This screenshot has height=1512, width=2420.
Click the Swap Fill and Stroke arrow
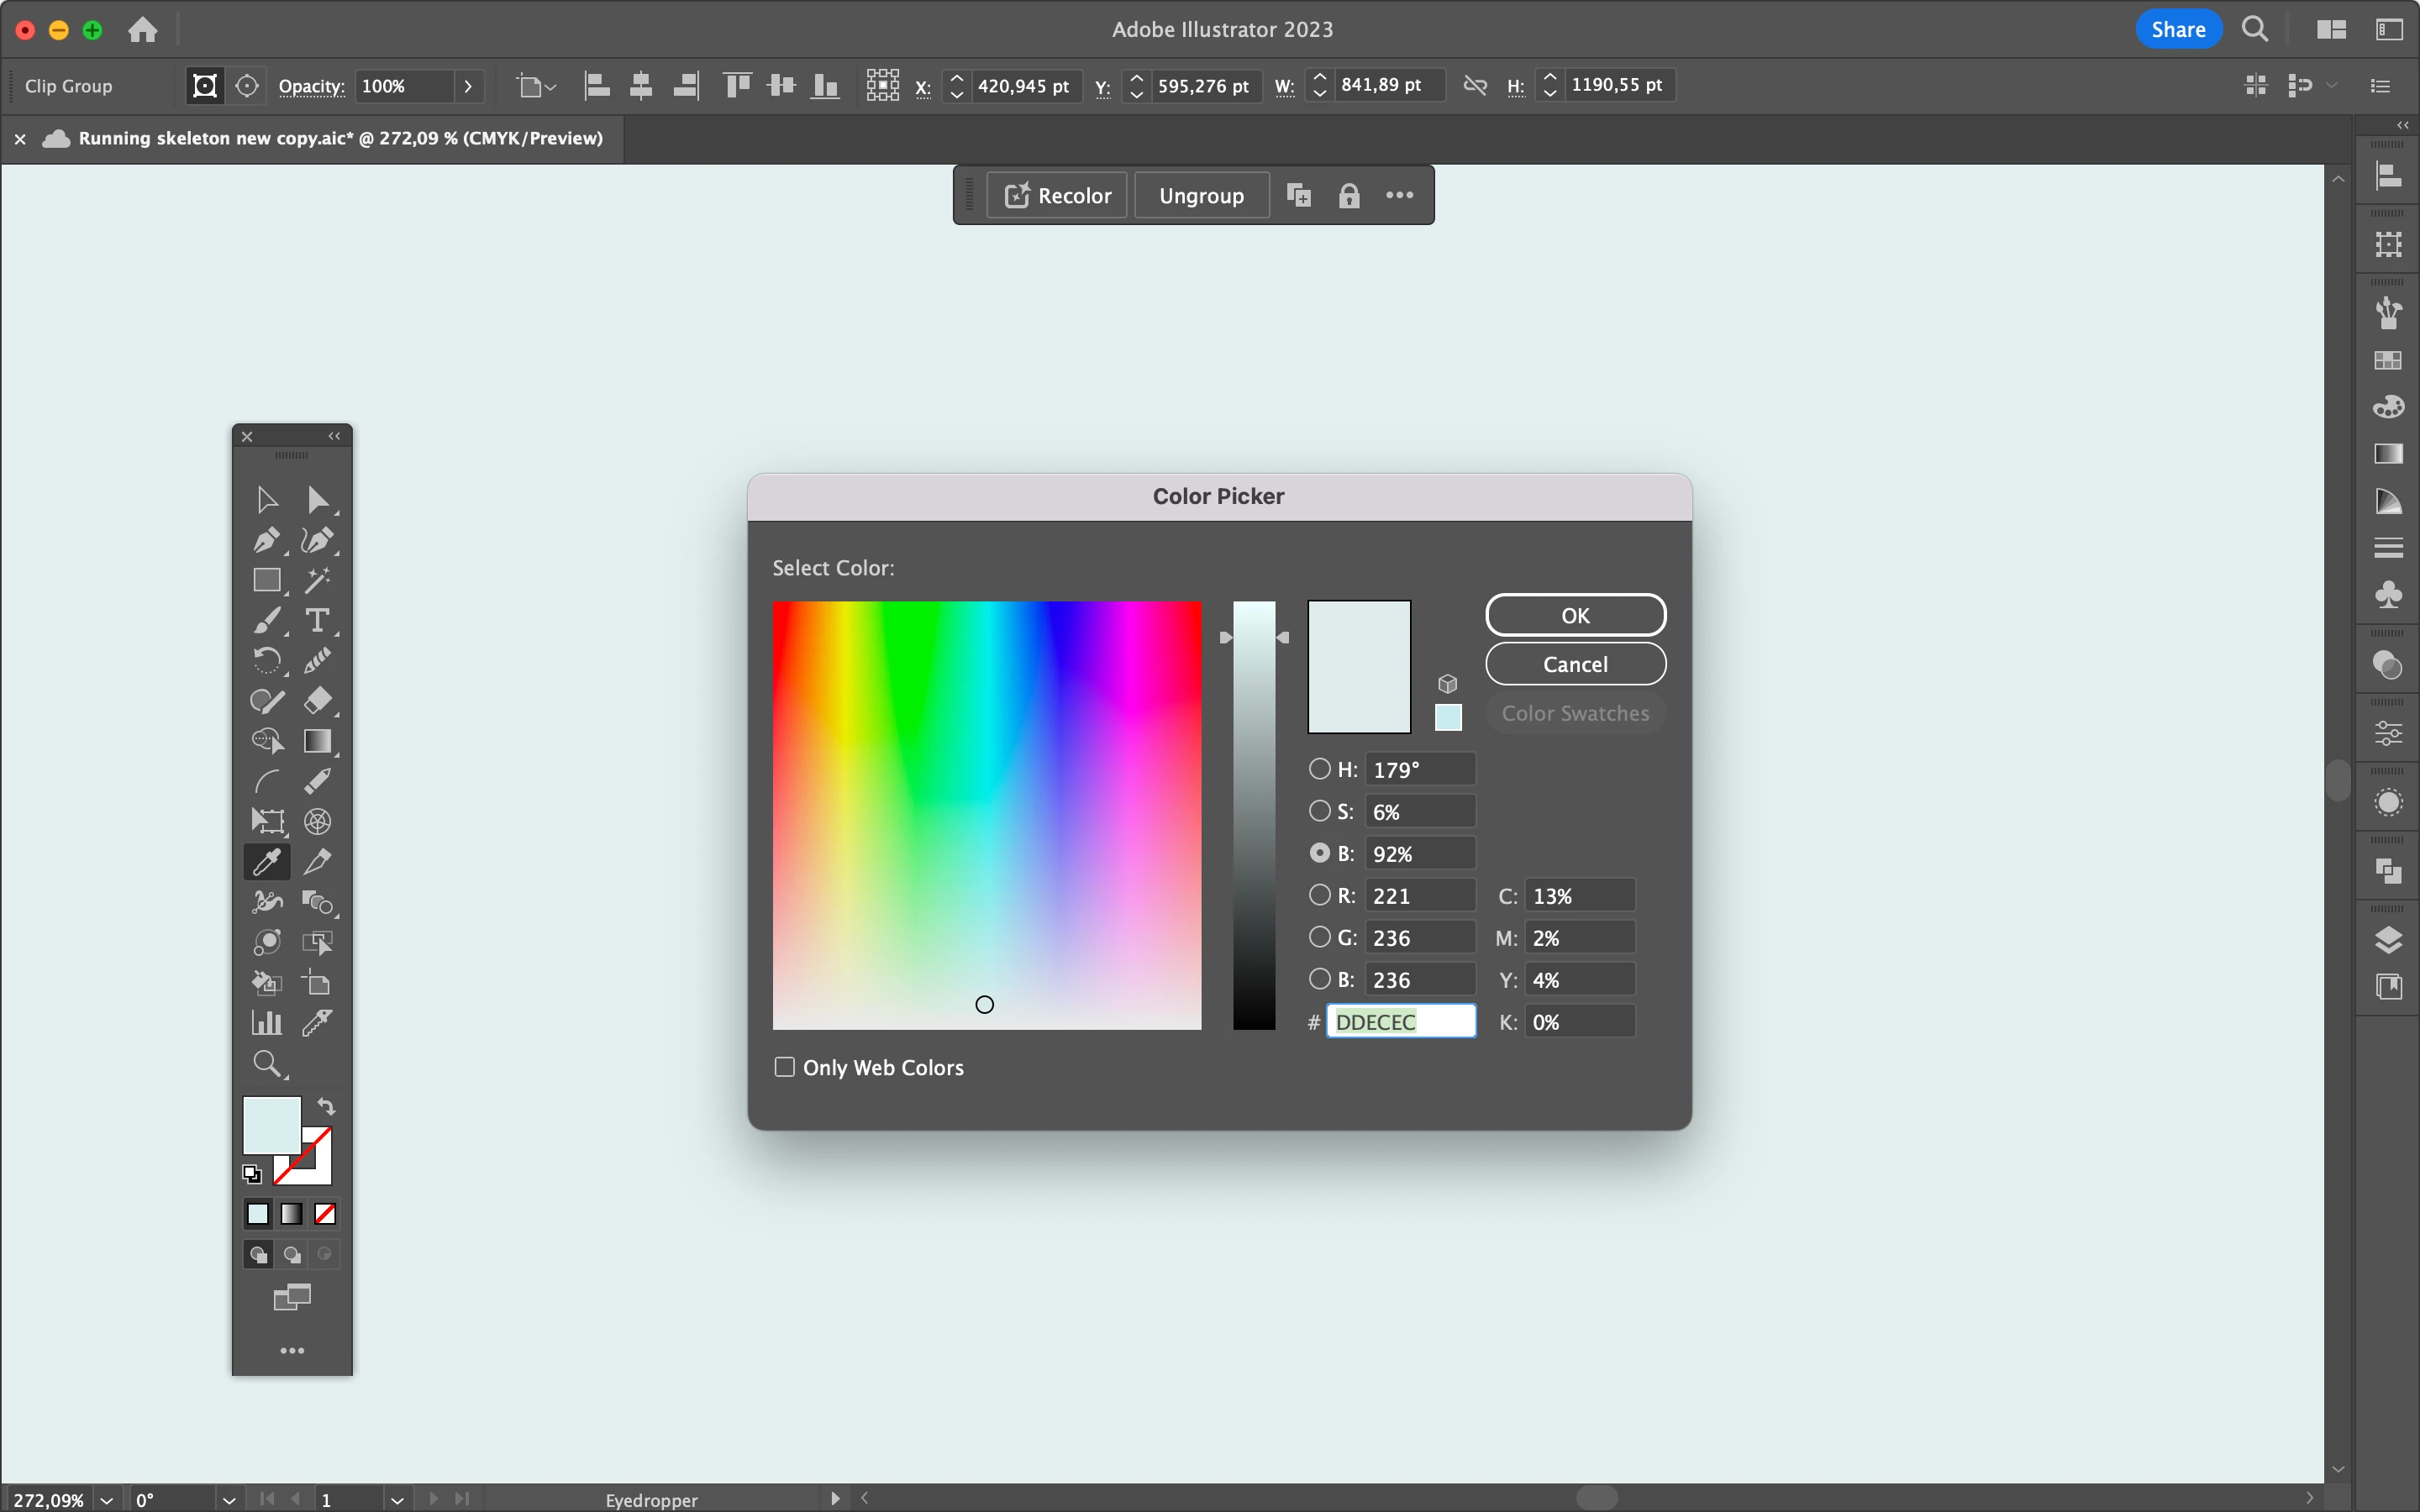tap(326, 1106)
